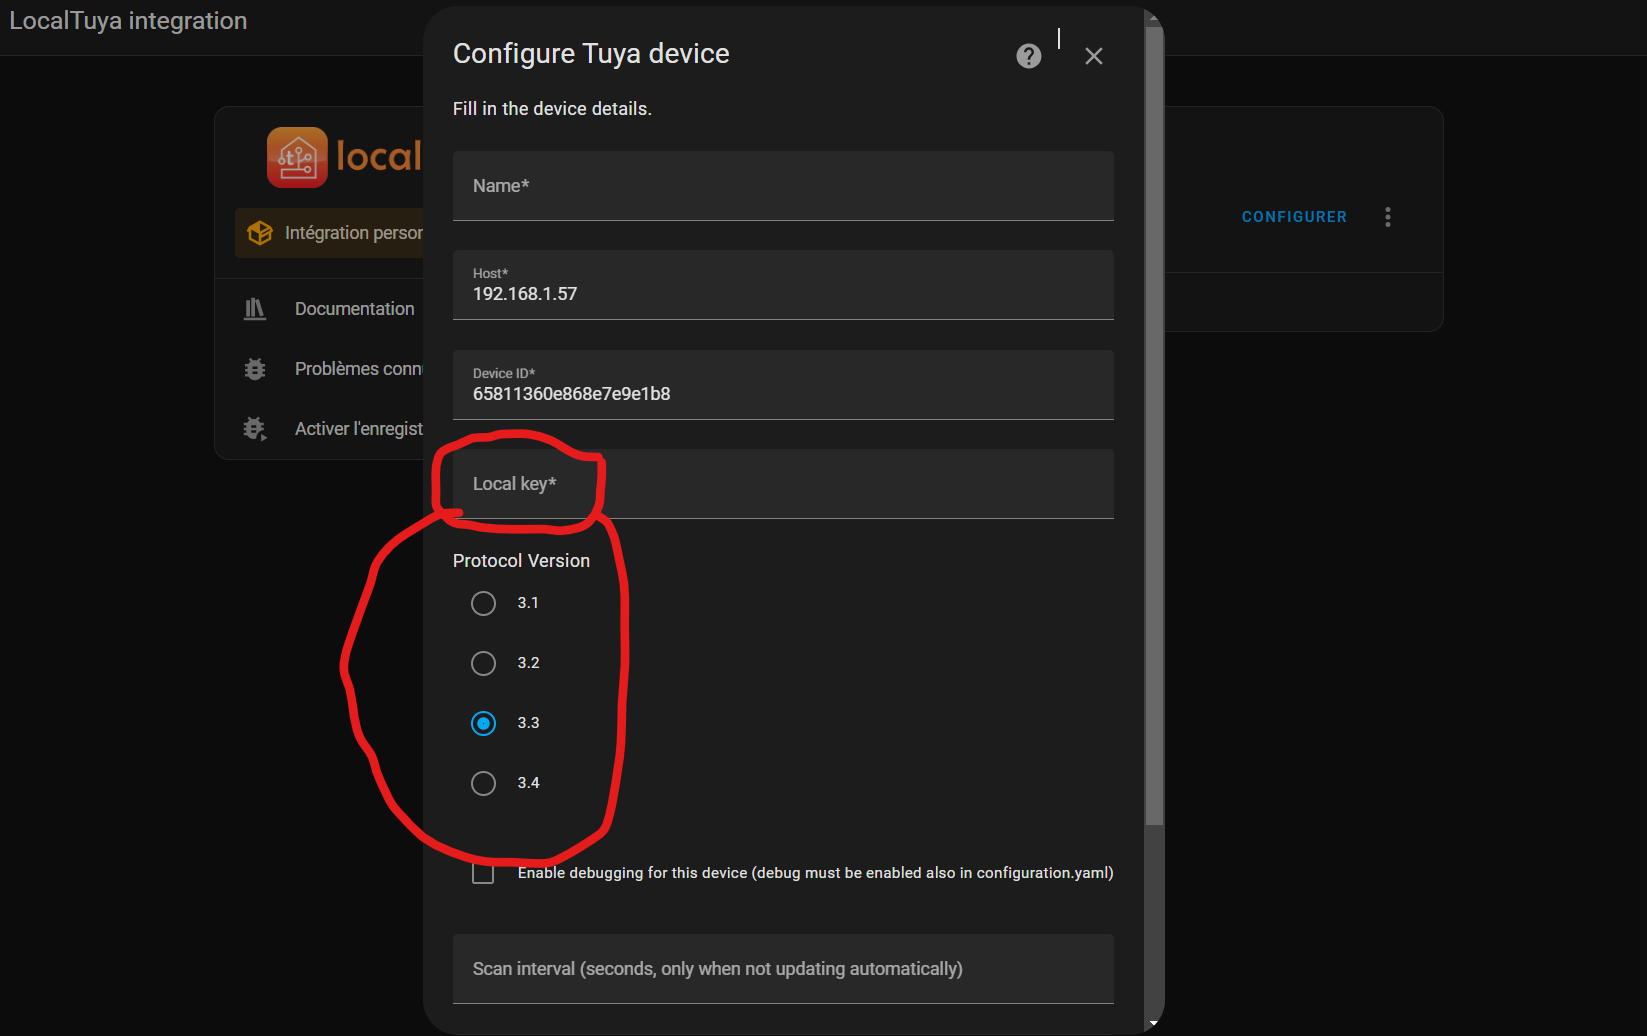This screenshot has height=1036, width=1647.
Task: Select protocol version 3.2
Action: coord(483,663)
